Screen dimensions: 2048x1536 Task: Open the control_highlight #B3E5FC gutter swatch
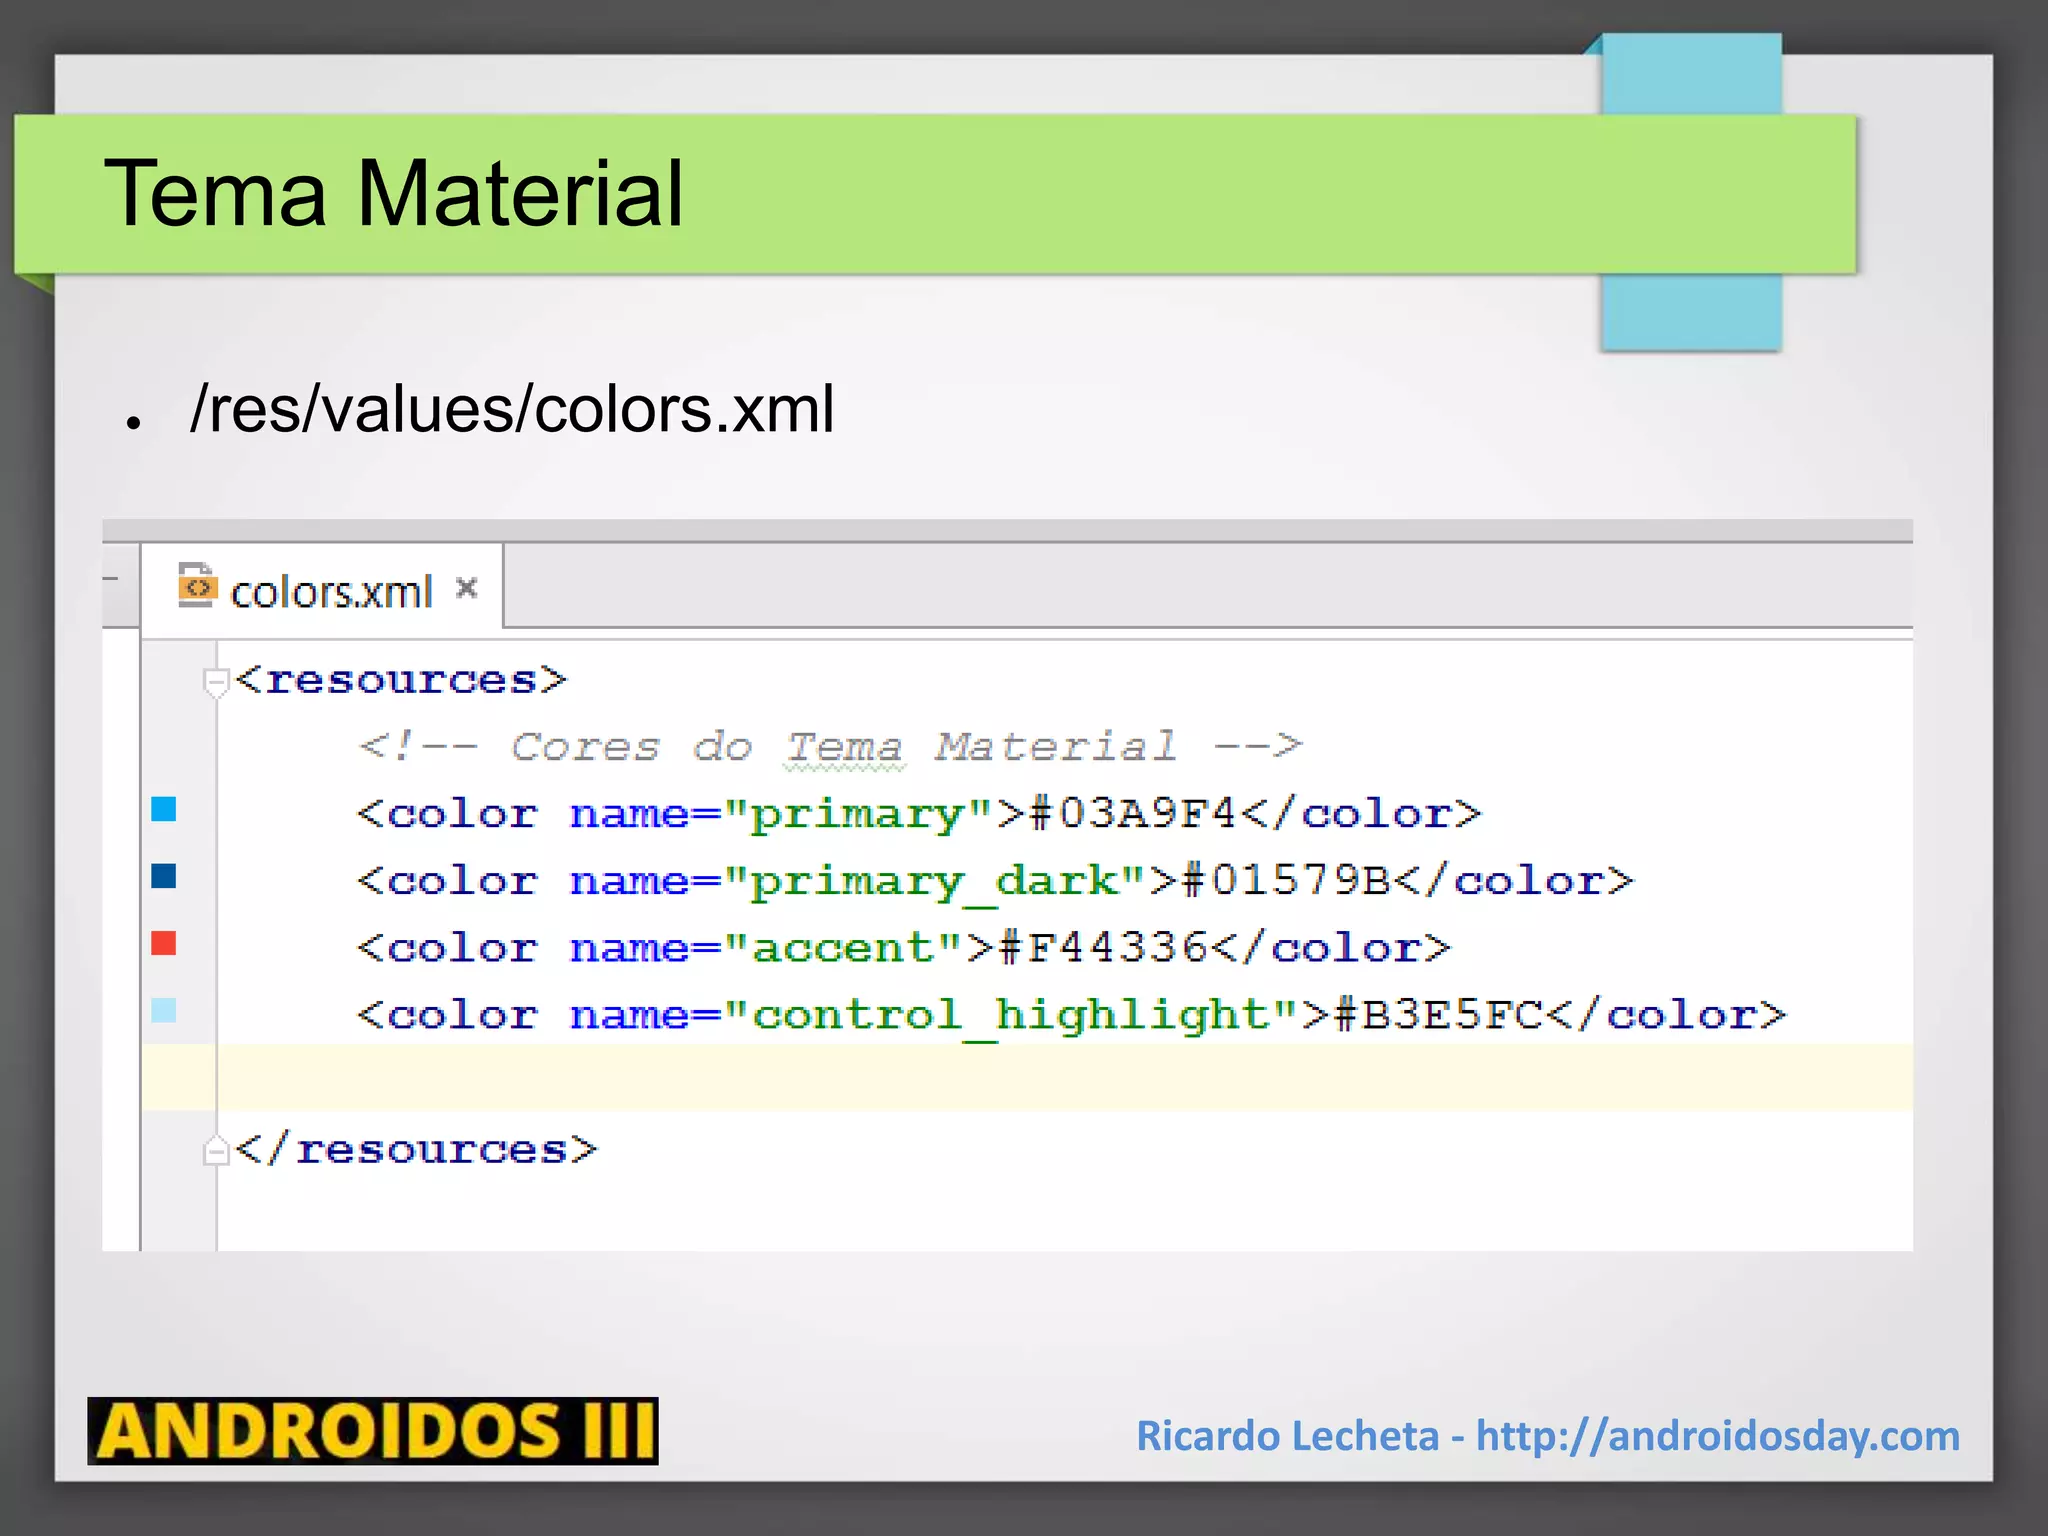coord(164,1010)
